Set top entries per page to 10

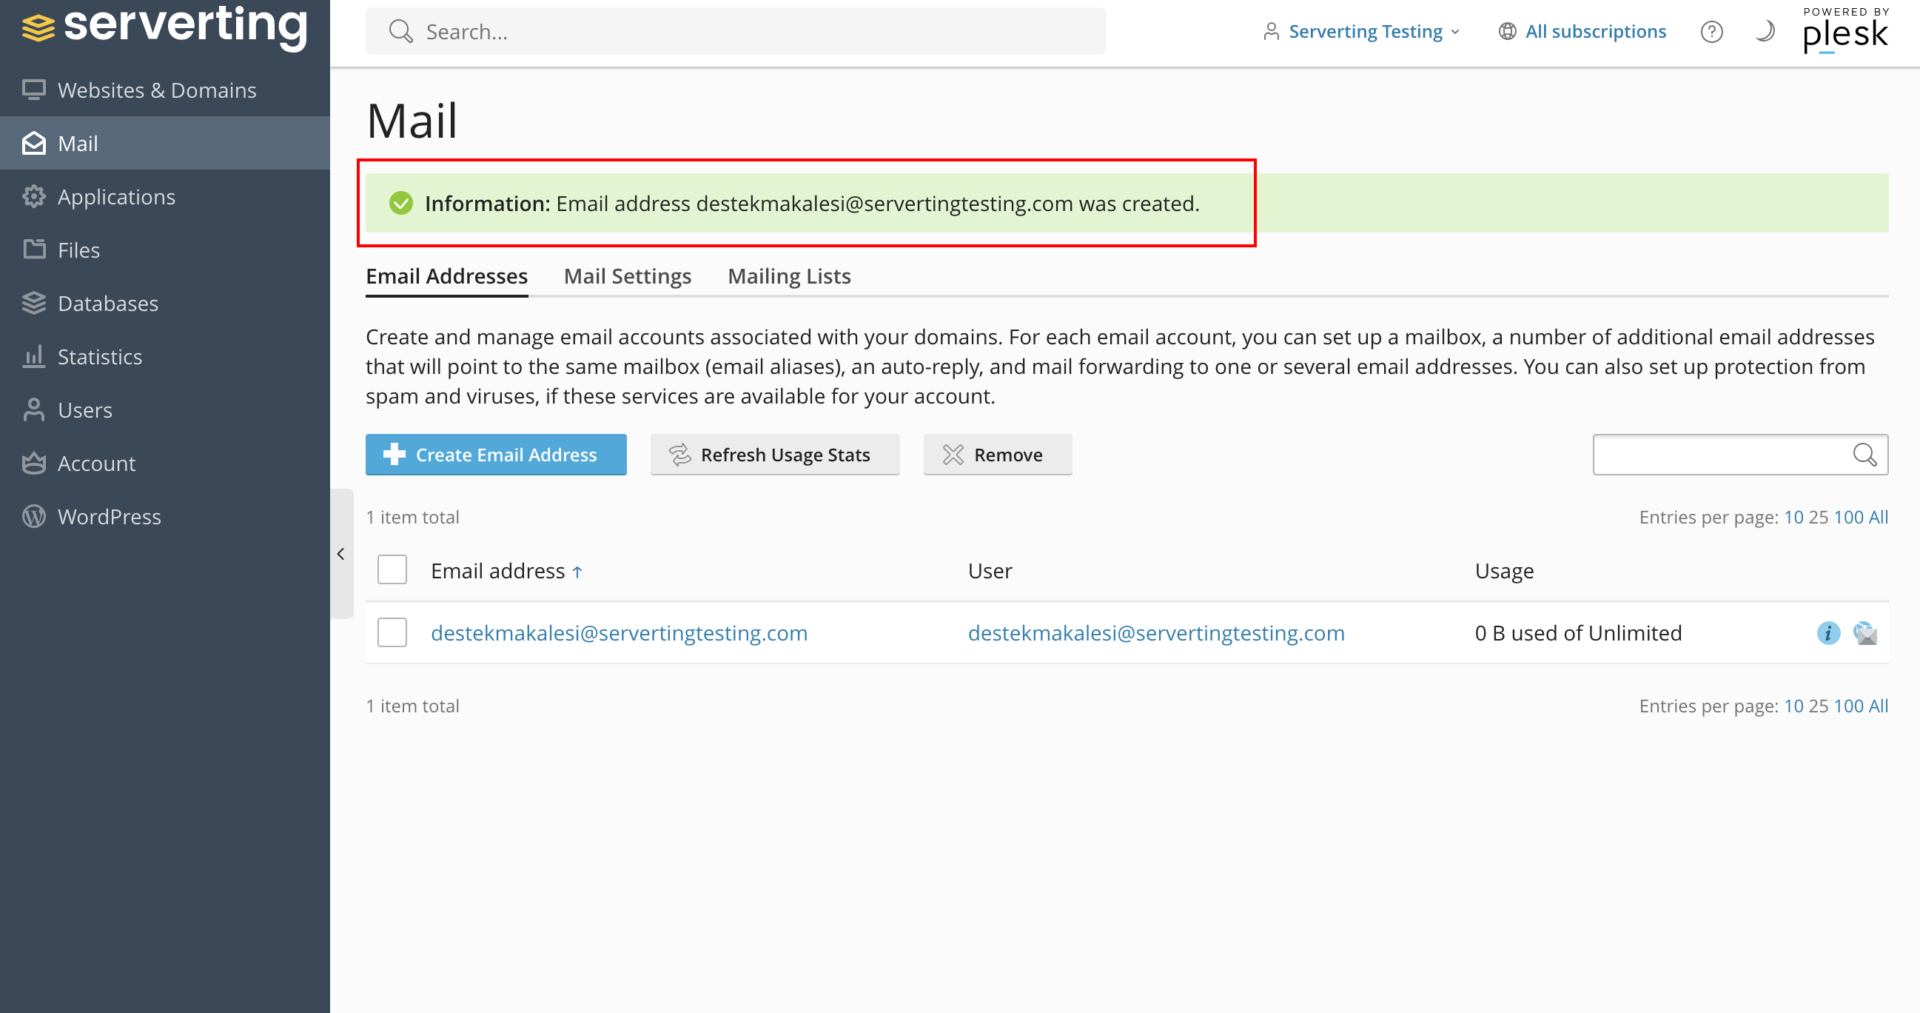pos(1794,518)
